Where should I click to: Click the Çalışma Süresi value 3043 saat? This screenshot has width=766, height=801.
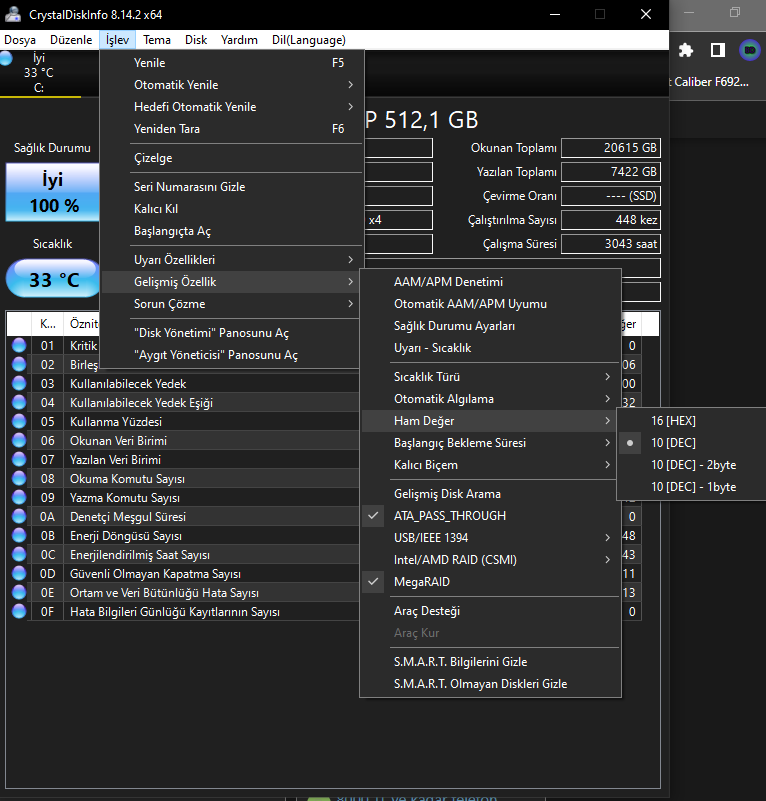(611, 244)
